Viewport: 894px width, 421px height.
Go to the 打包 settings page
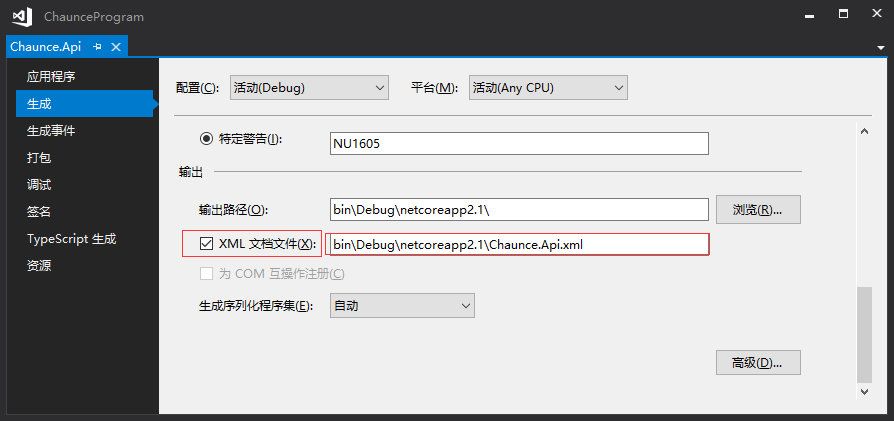click(40, 158)
